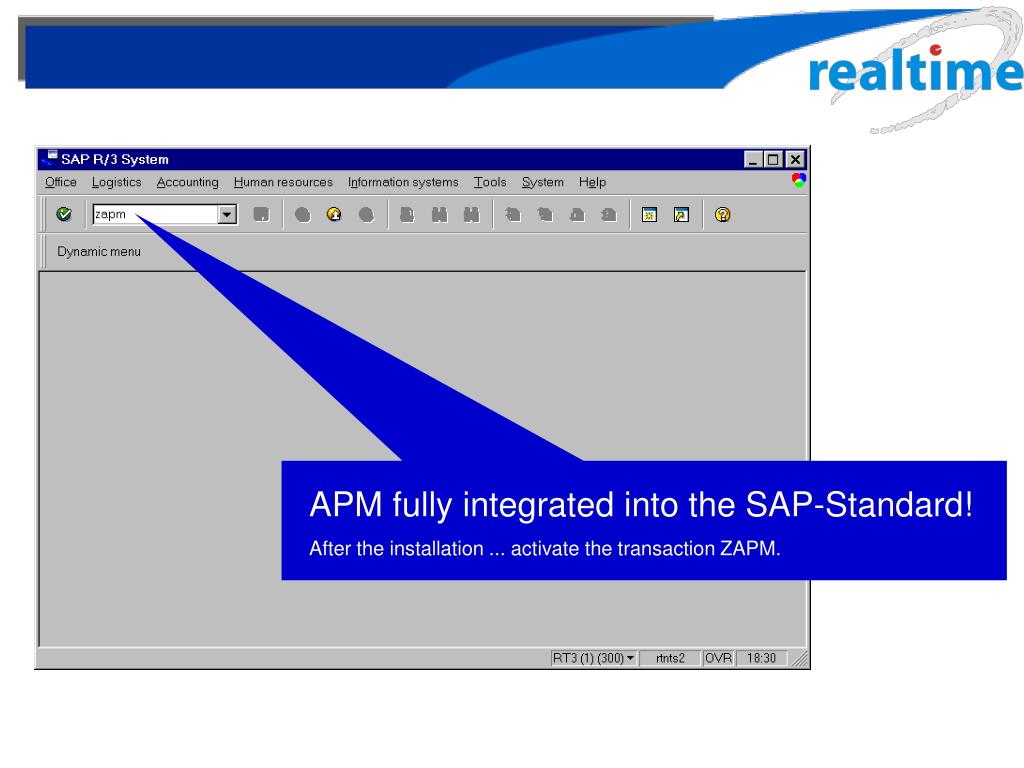Click the window resize grip in the status bar corner
Image resolution: width=1024 pixels, height=768 pixels.
coord(800,659)
